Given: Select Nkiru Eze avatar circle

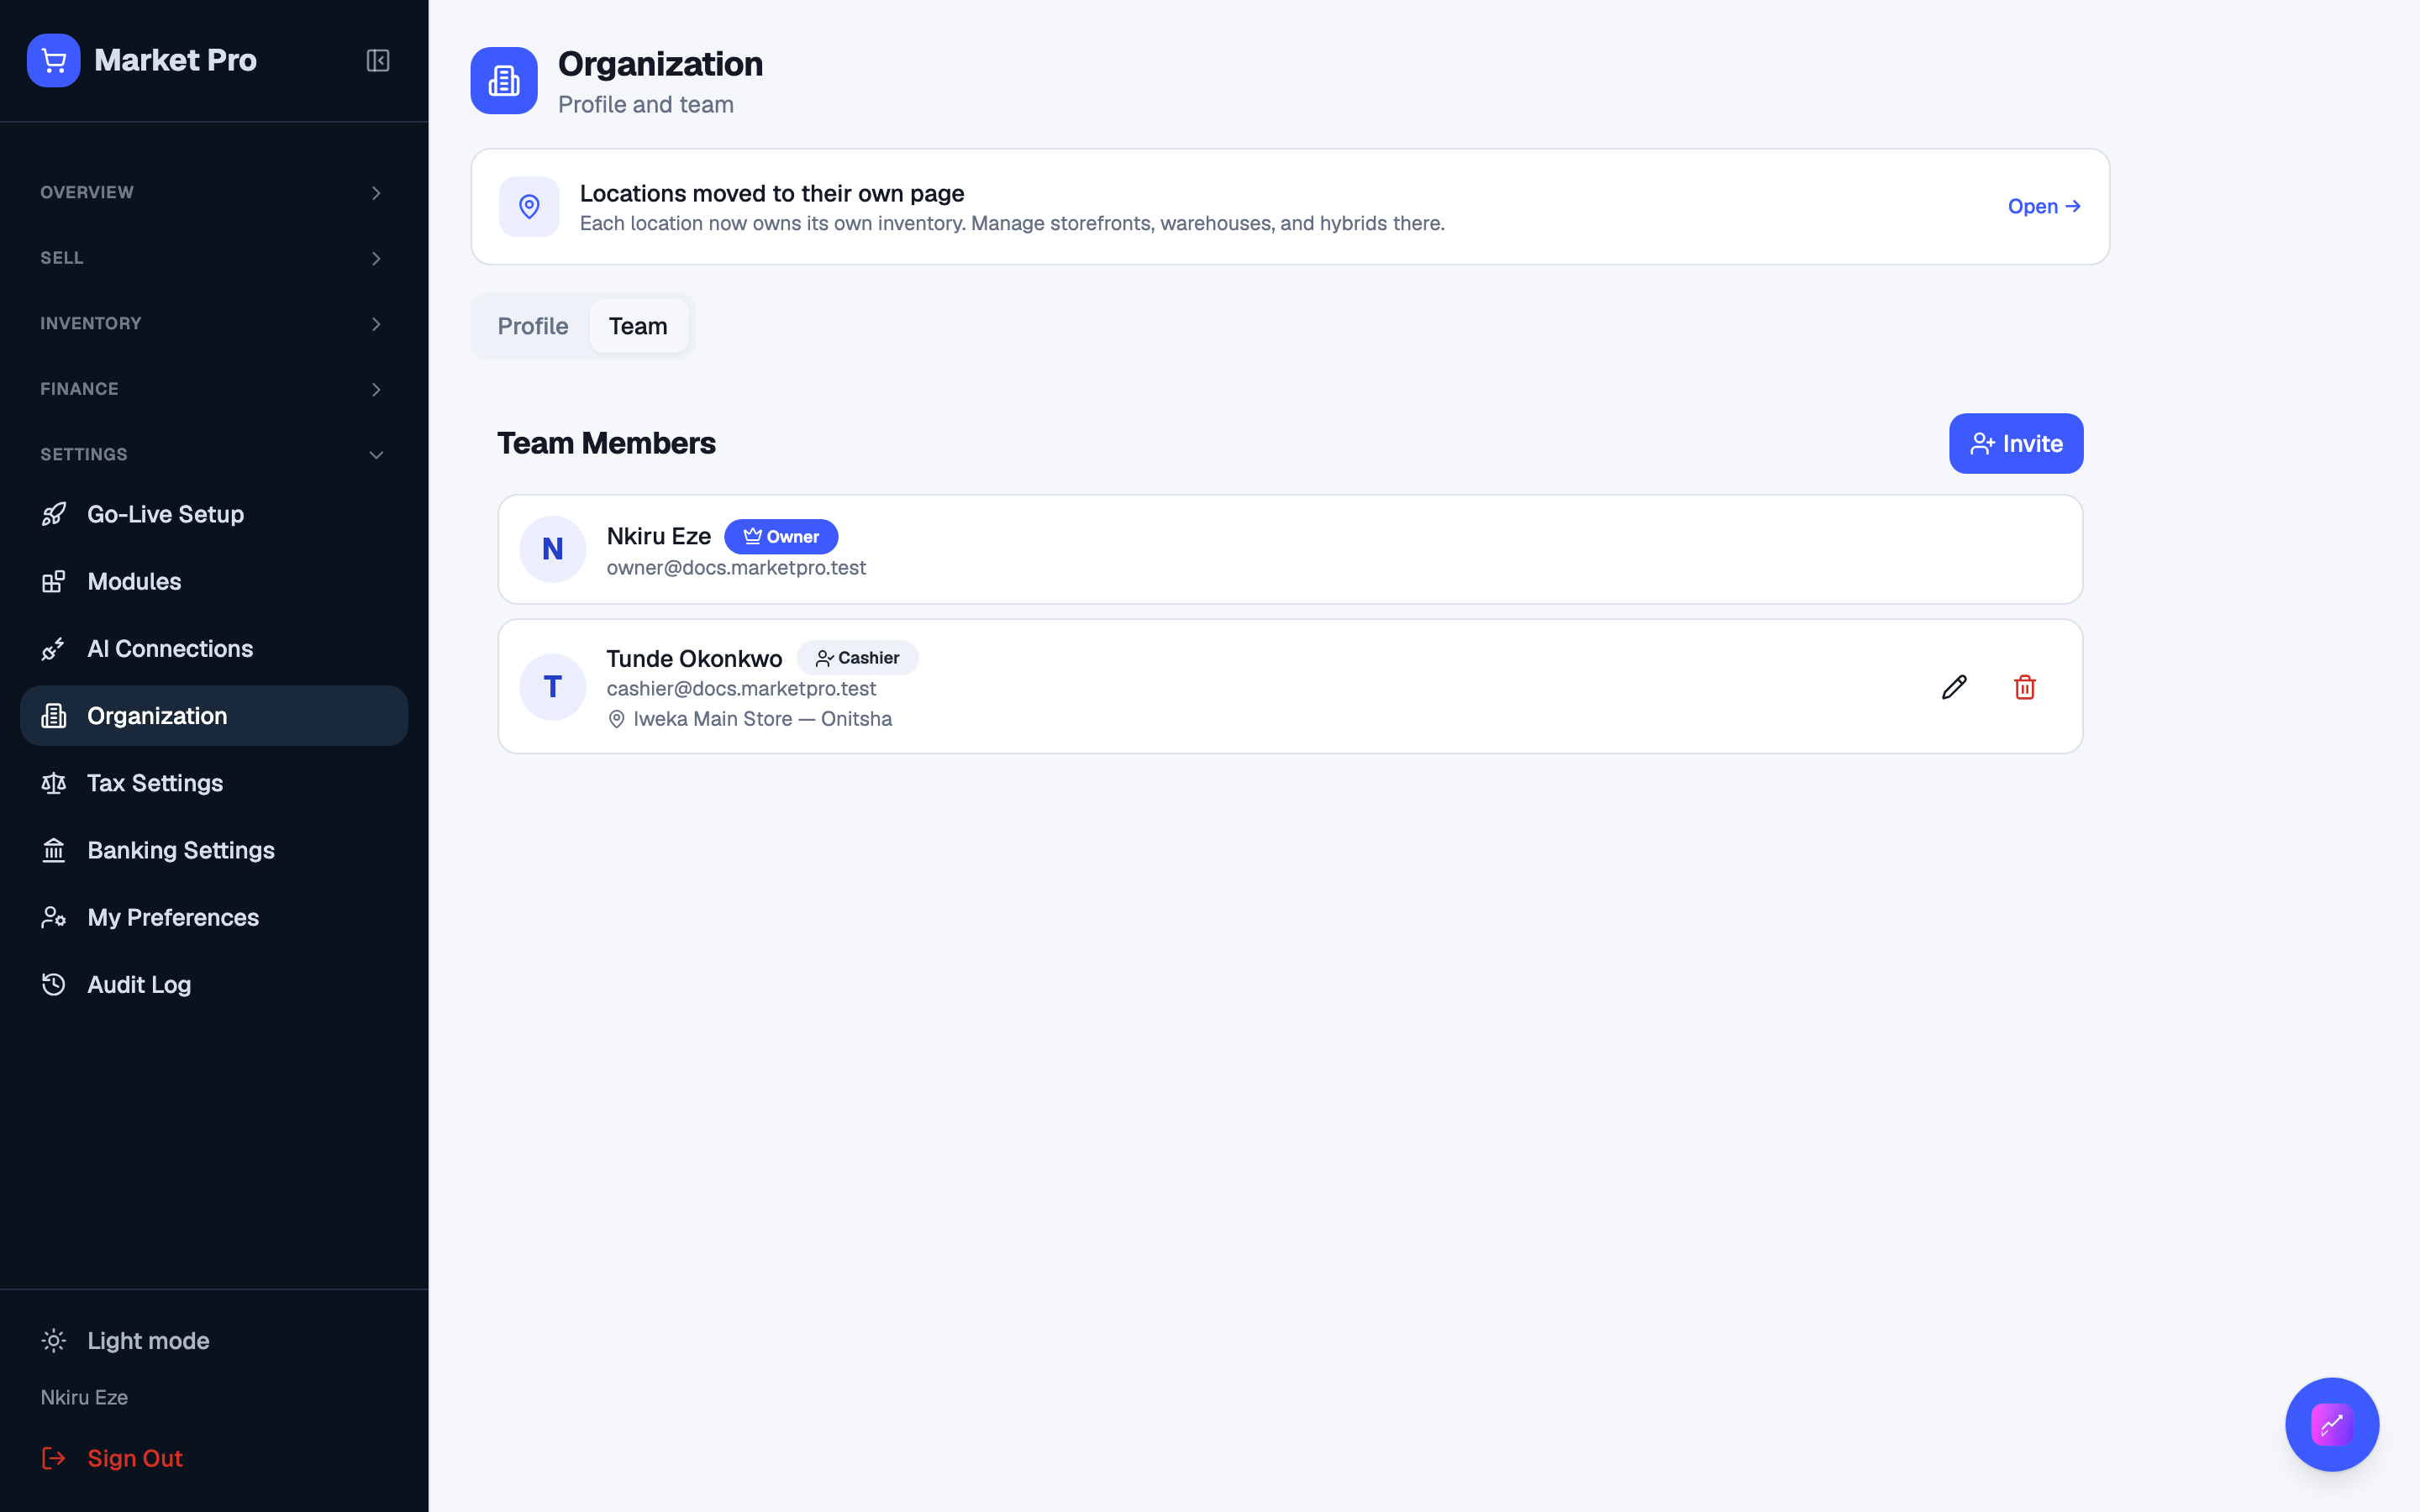Looking at the screenshot, I should tap(552, 549).
